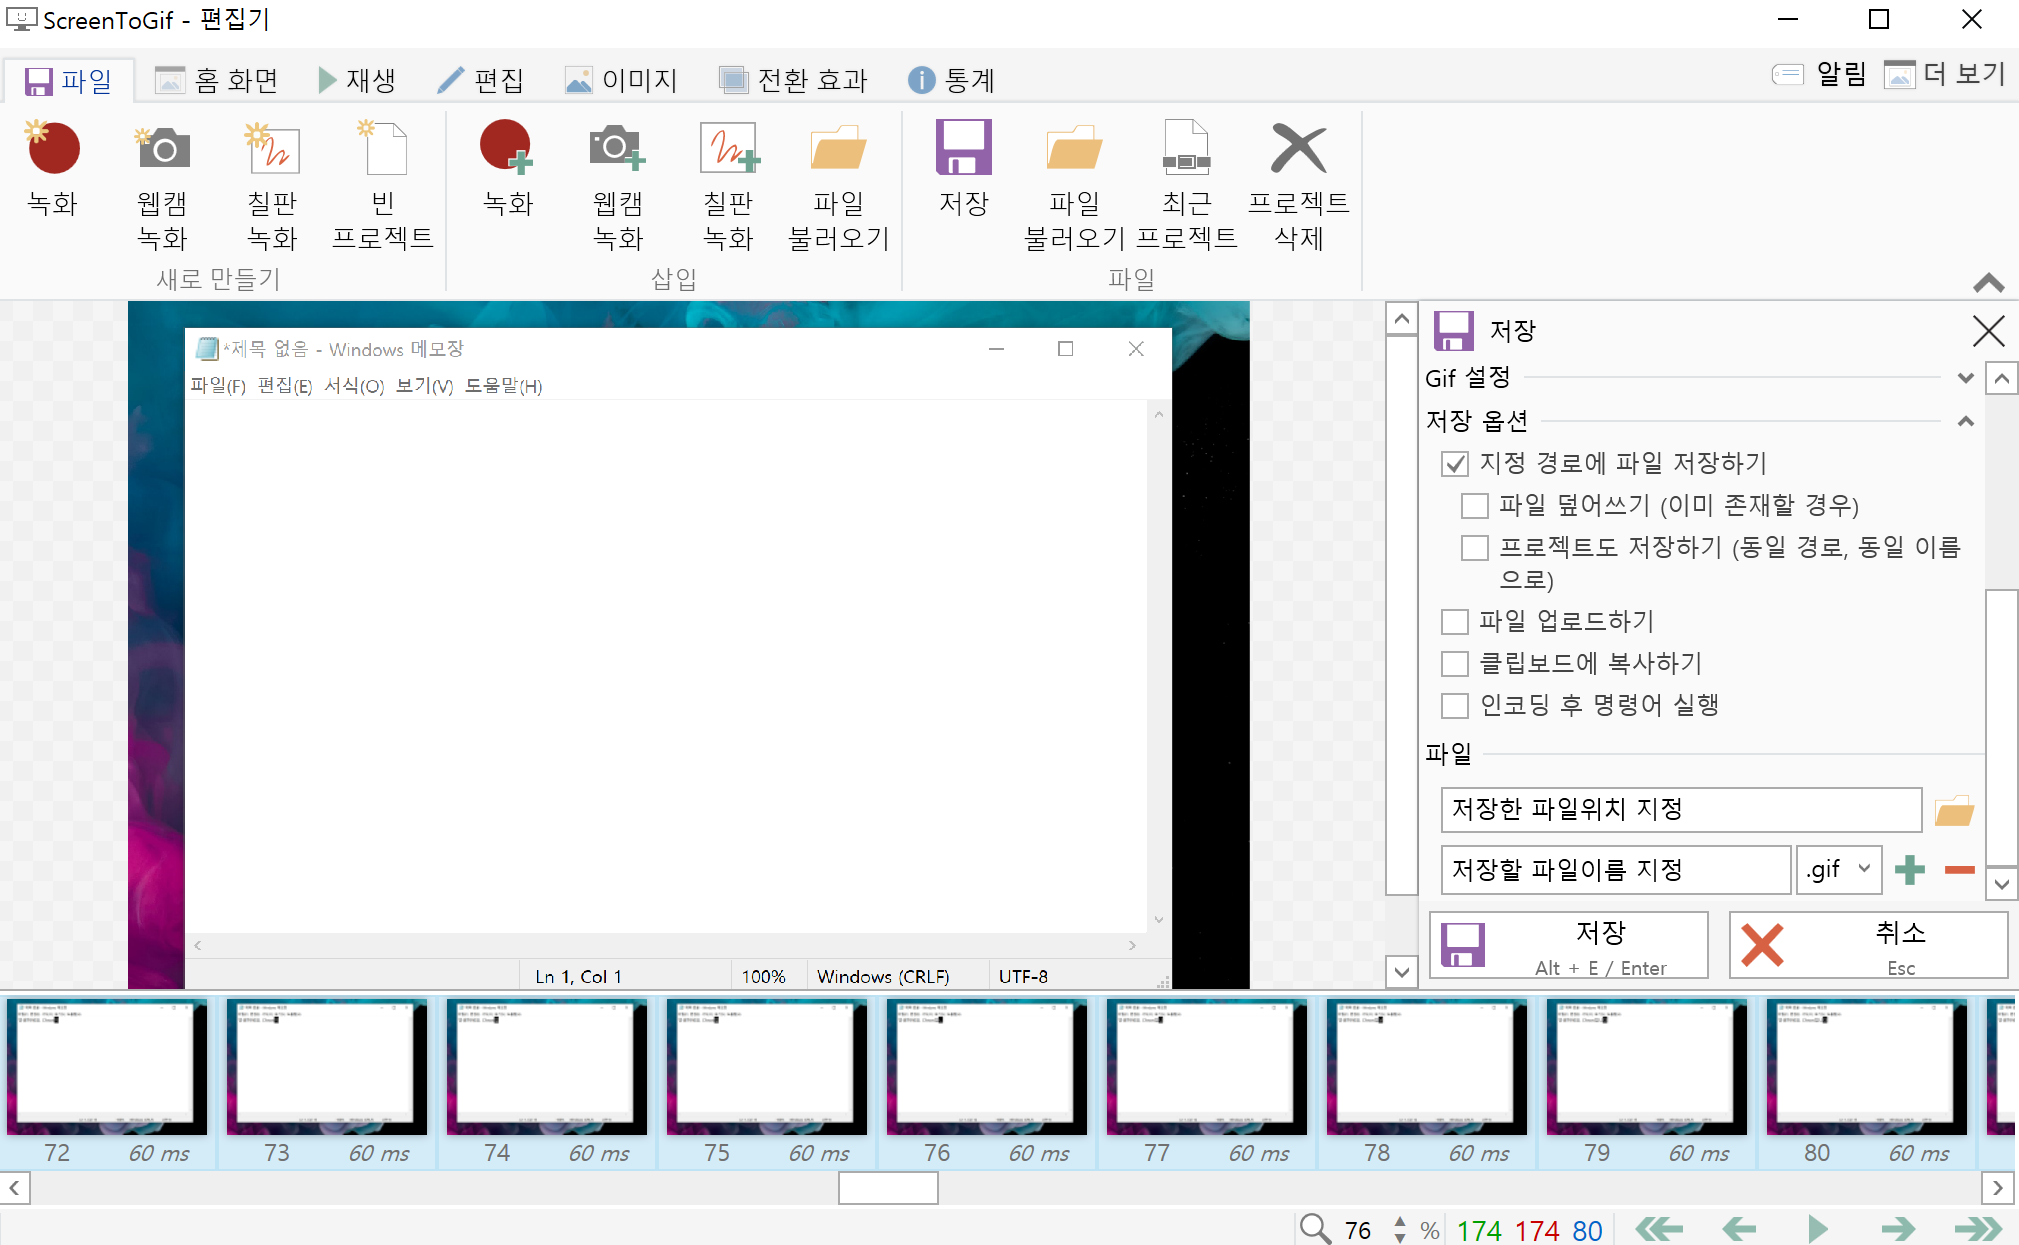
Task: Insert a 웹캠 녹화 in the 삽입 group
Action: point(617,150)
